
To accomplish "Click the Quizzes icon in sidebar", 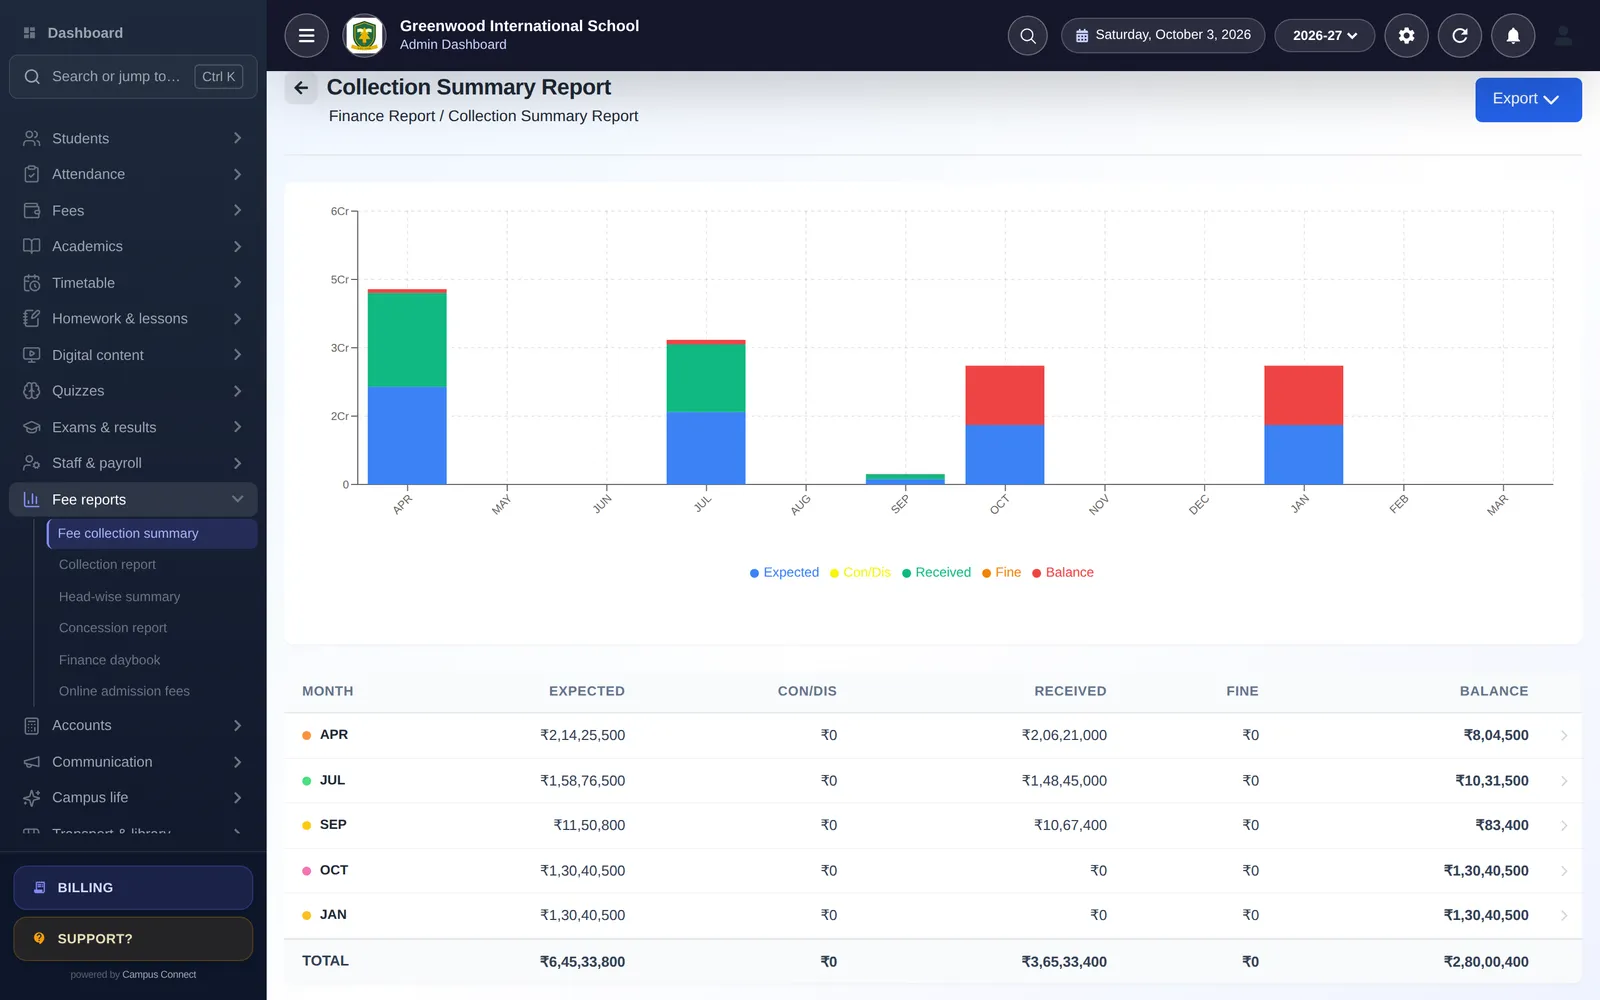I will 32,391.
